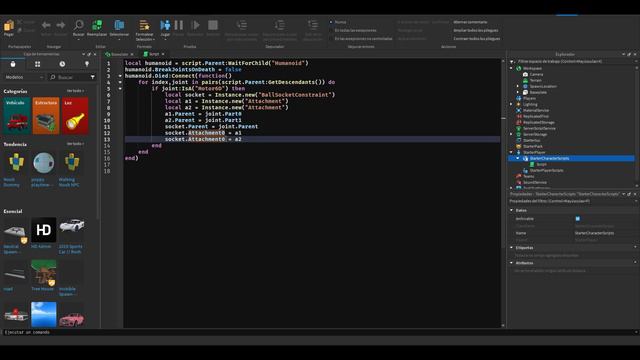Collapse the Datos properties section
This screenshot has height=360, width=640.
click(x=511, y=210)
